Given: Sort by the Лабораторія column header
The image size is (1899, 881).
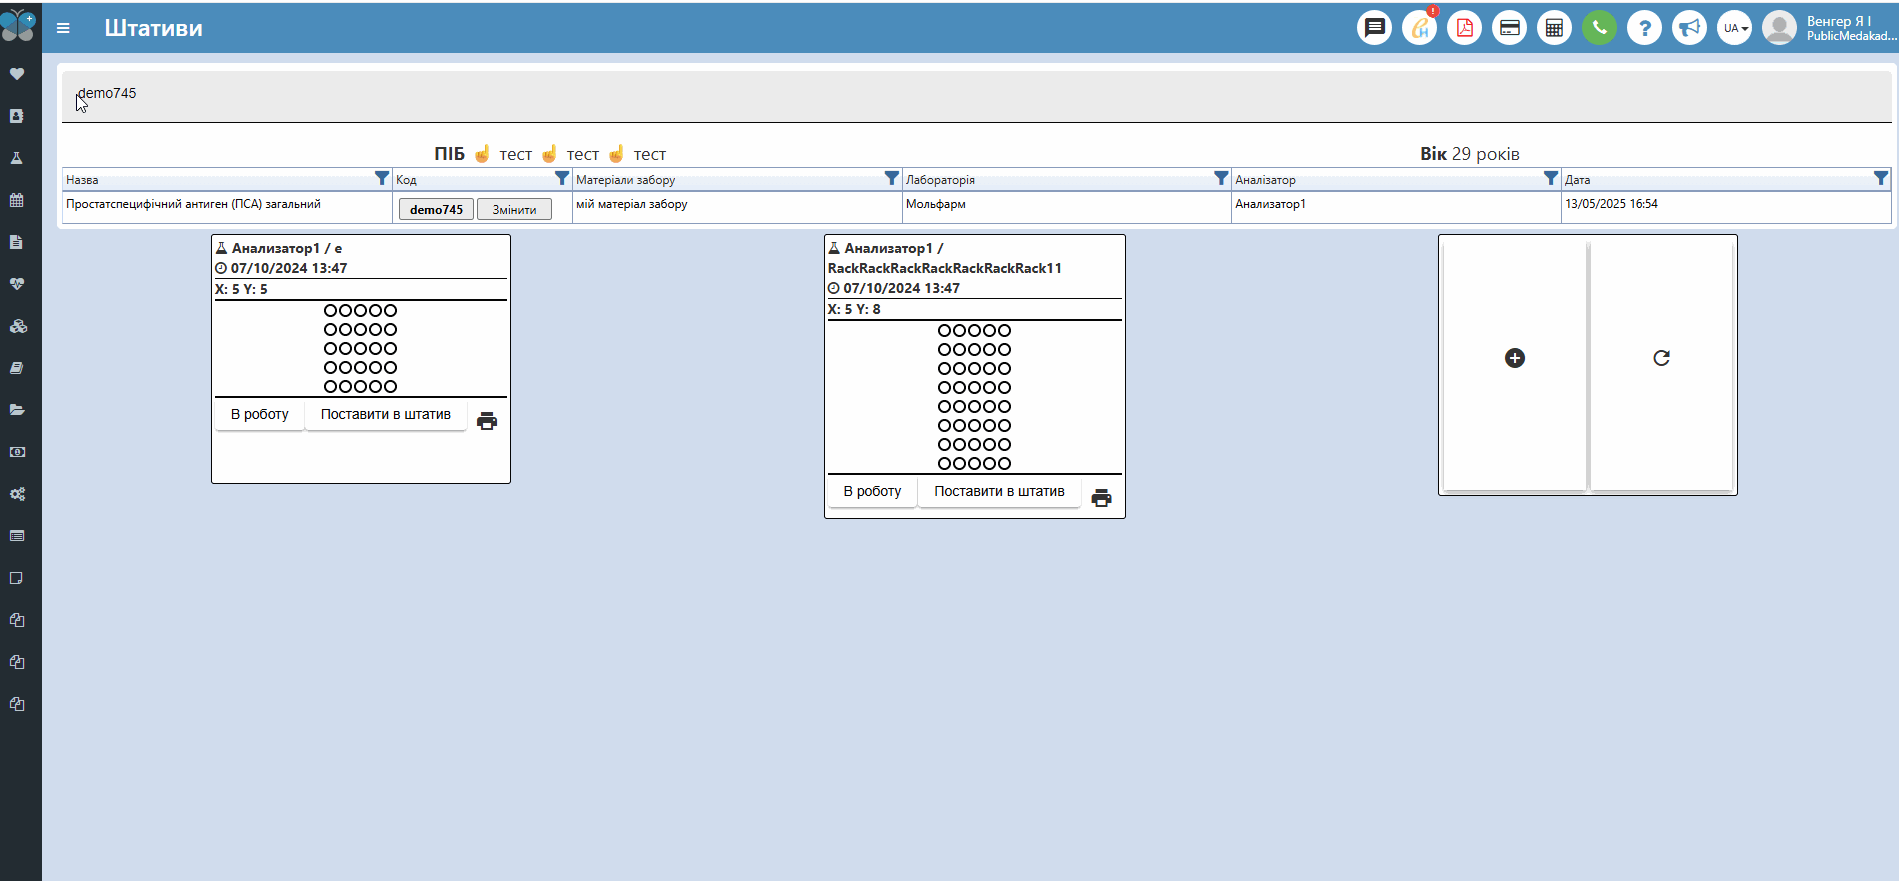Looking at the screenshot, I should pyautogui.click(x=940, y=180).
